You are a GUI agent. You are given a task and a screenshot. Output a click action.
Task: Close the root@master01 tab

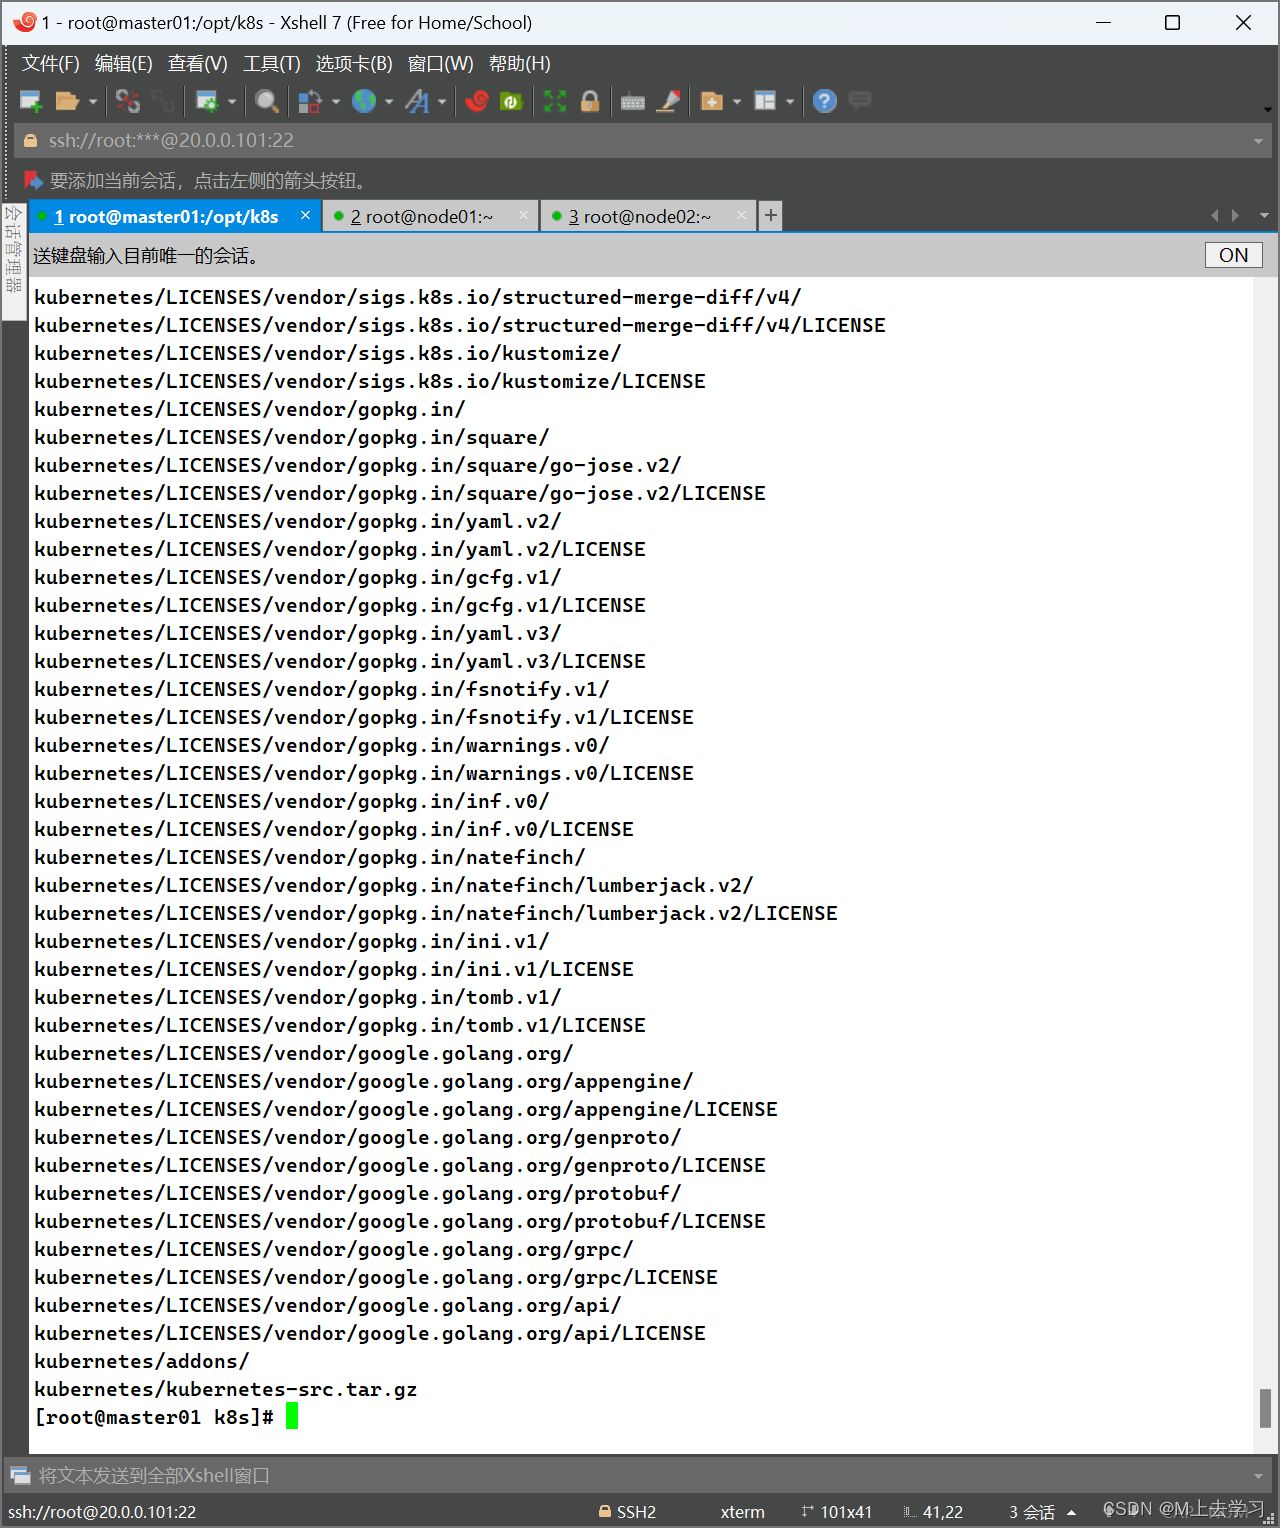coord(306,216)
